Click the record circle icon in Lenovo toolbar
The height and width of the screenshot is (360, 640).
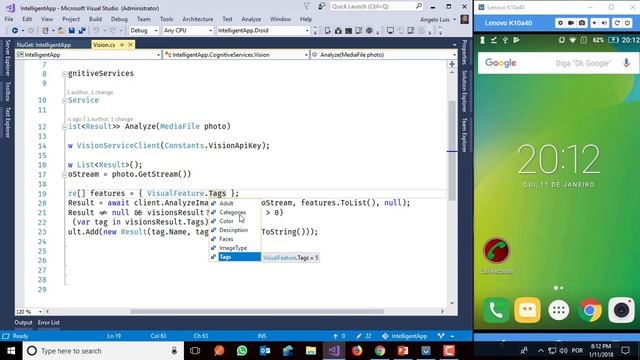click(x=560, y=23)
